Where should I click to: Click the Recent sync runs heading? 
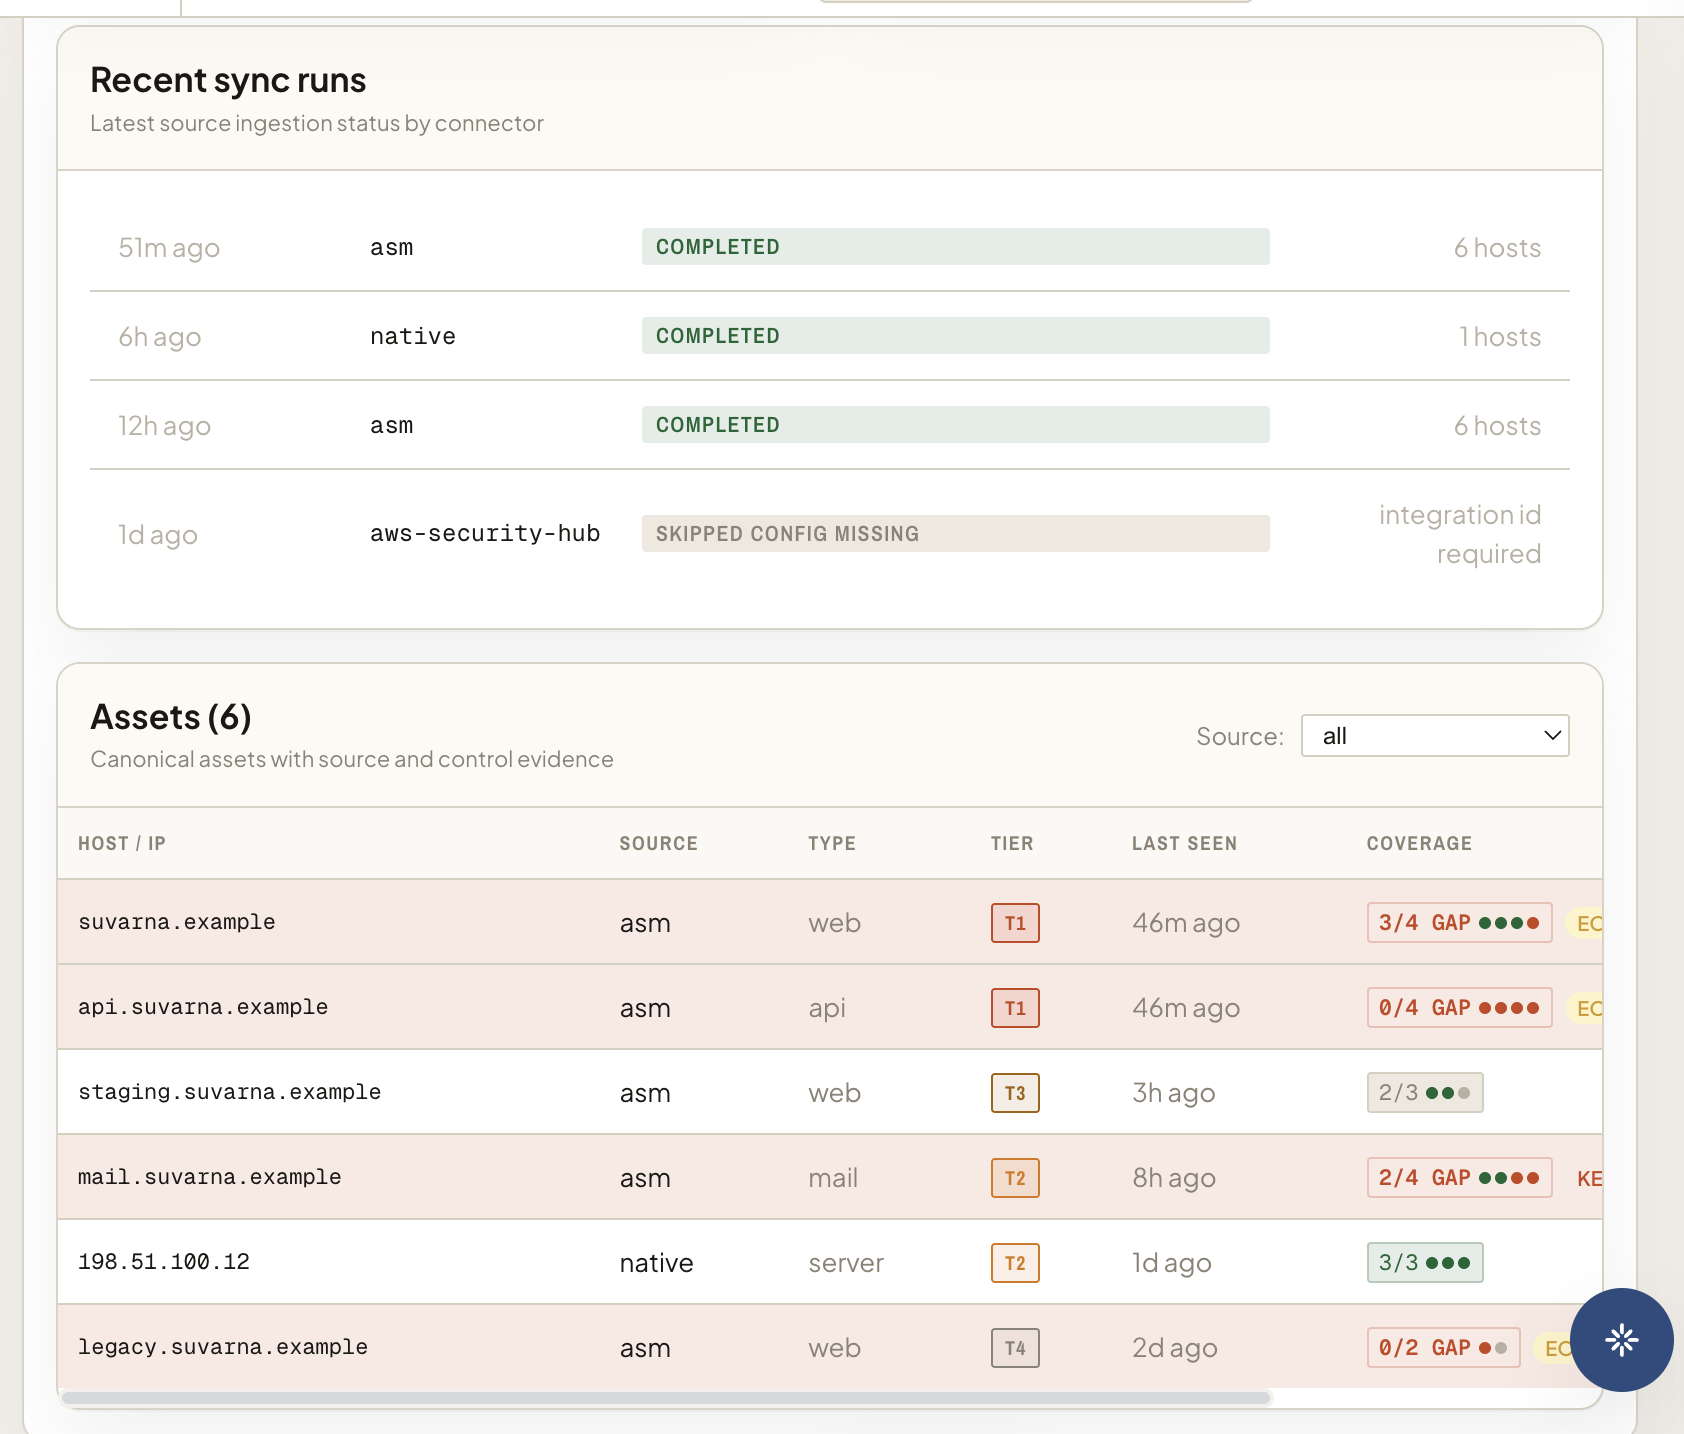pos(228,80)
